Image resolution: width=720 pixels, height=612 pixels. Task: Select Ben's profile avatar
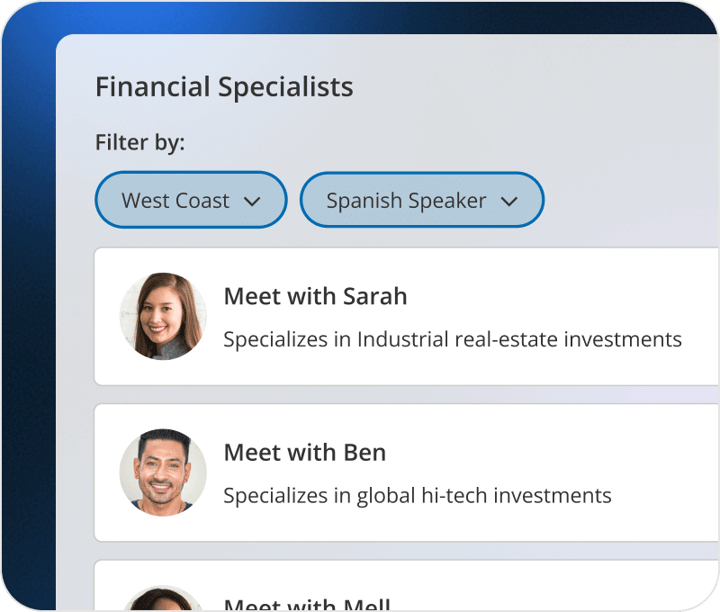point(163,473)
